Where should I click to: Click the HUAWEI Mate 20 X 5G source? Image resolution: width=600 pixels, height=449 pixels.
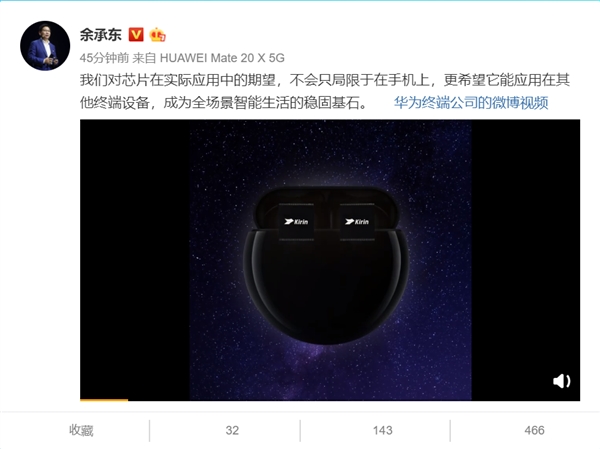[x=222, y=58]
